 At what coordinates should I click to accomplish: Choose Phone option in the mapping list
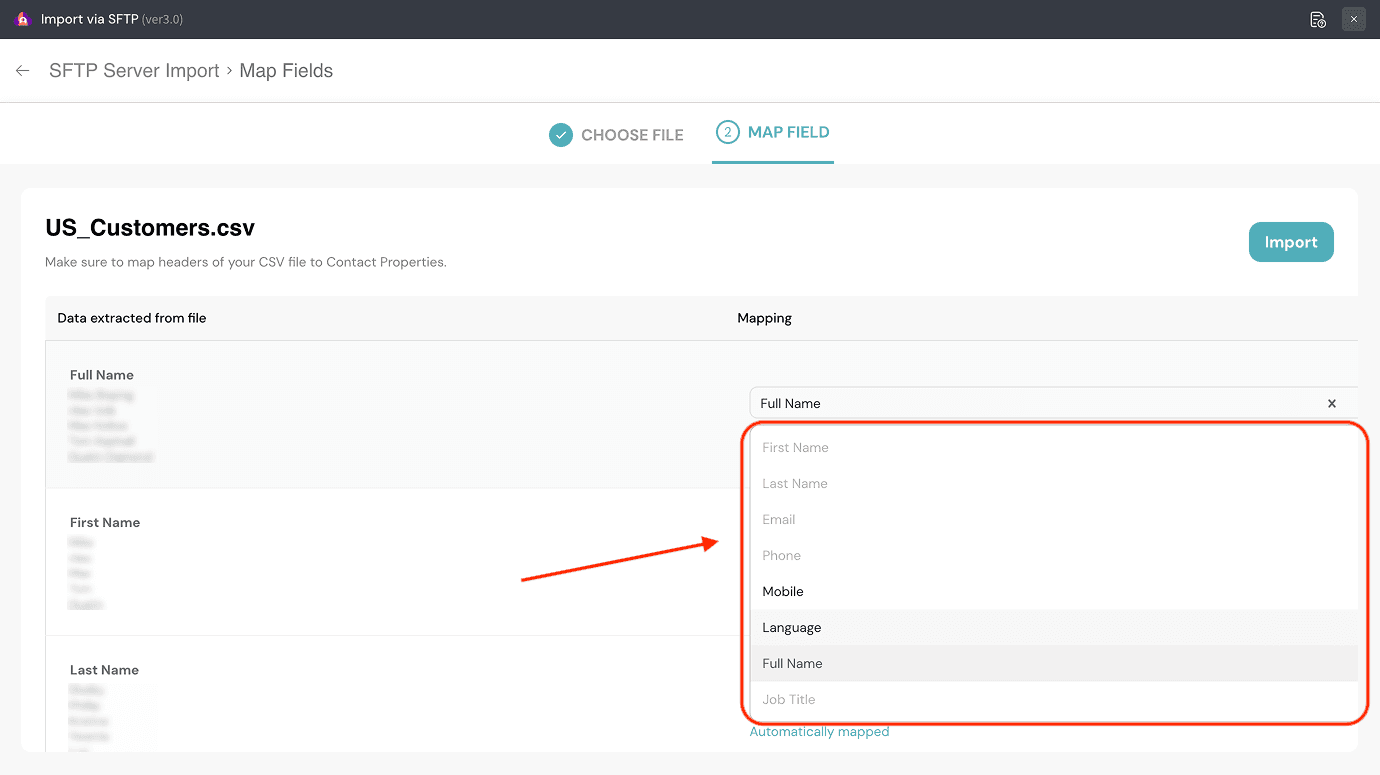[x=781, y=556]
